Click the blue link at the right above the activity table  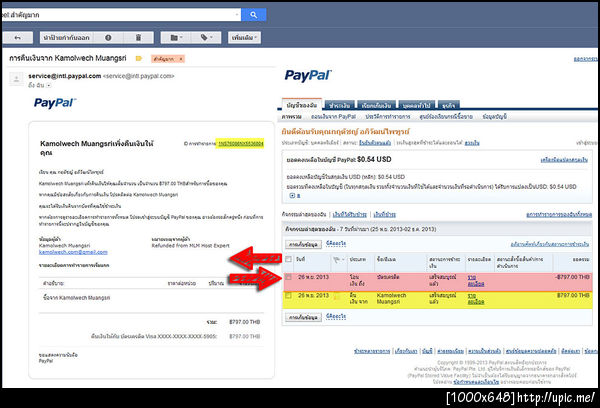(x=559, y=215)
